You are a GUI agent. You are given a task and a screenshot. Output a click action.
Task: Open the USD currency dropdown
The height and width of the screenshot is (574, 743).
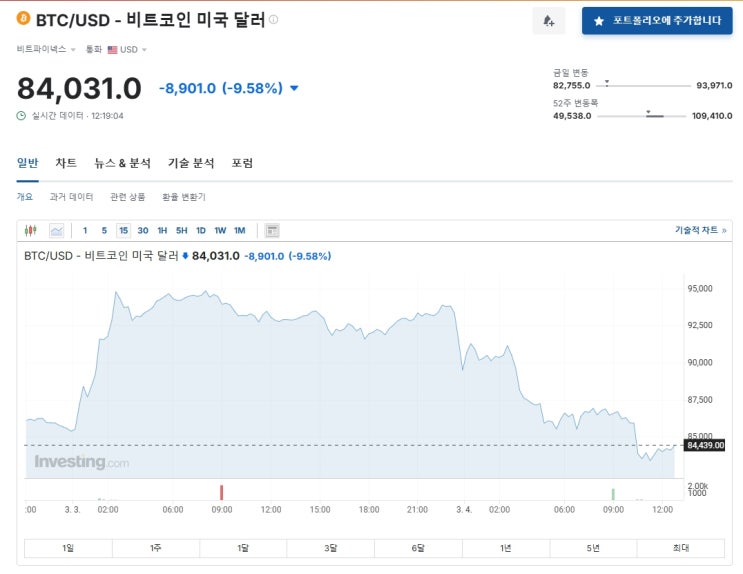(131, 49)
